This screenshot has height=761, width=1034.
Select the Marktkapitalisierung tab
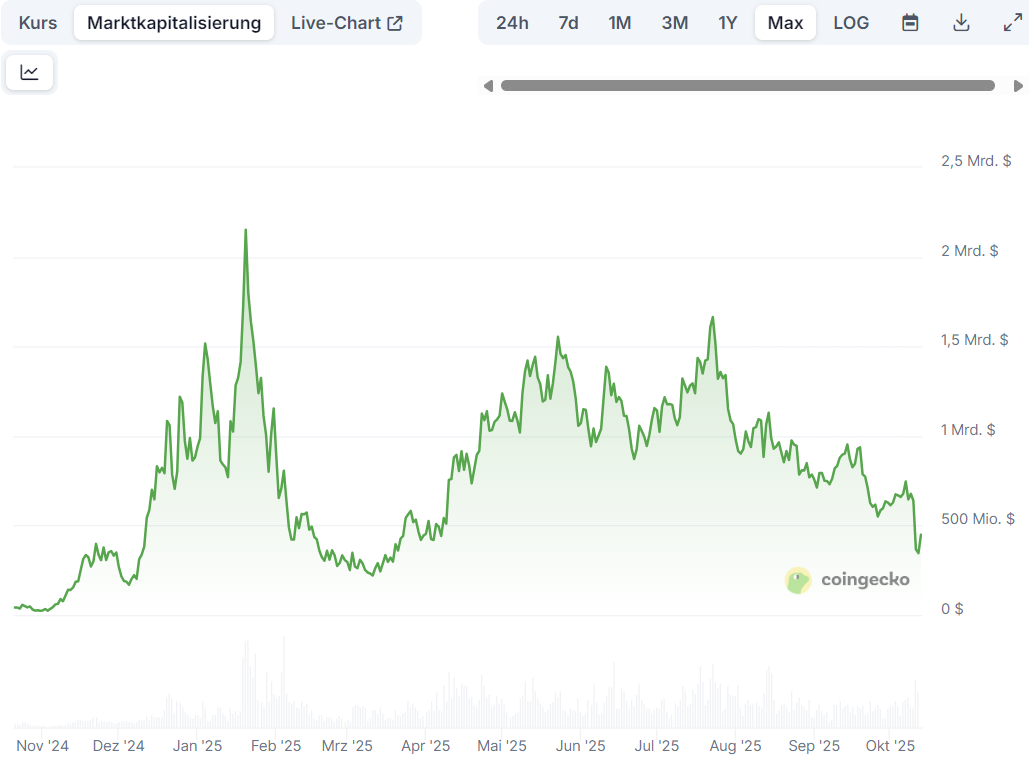174,23
